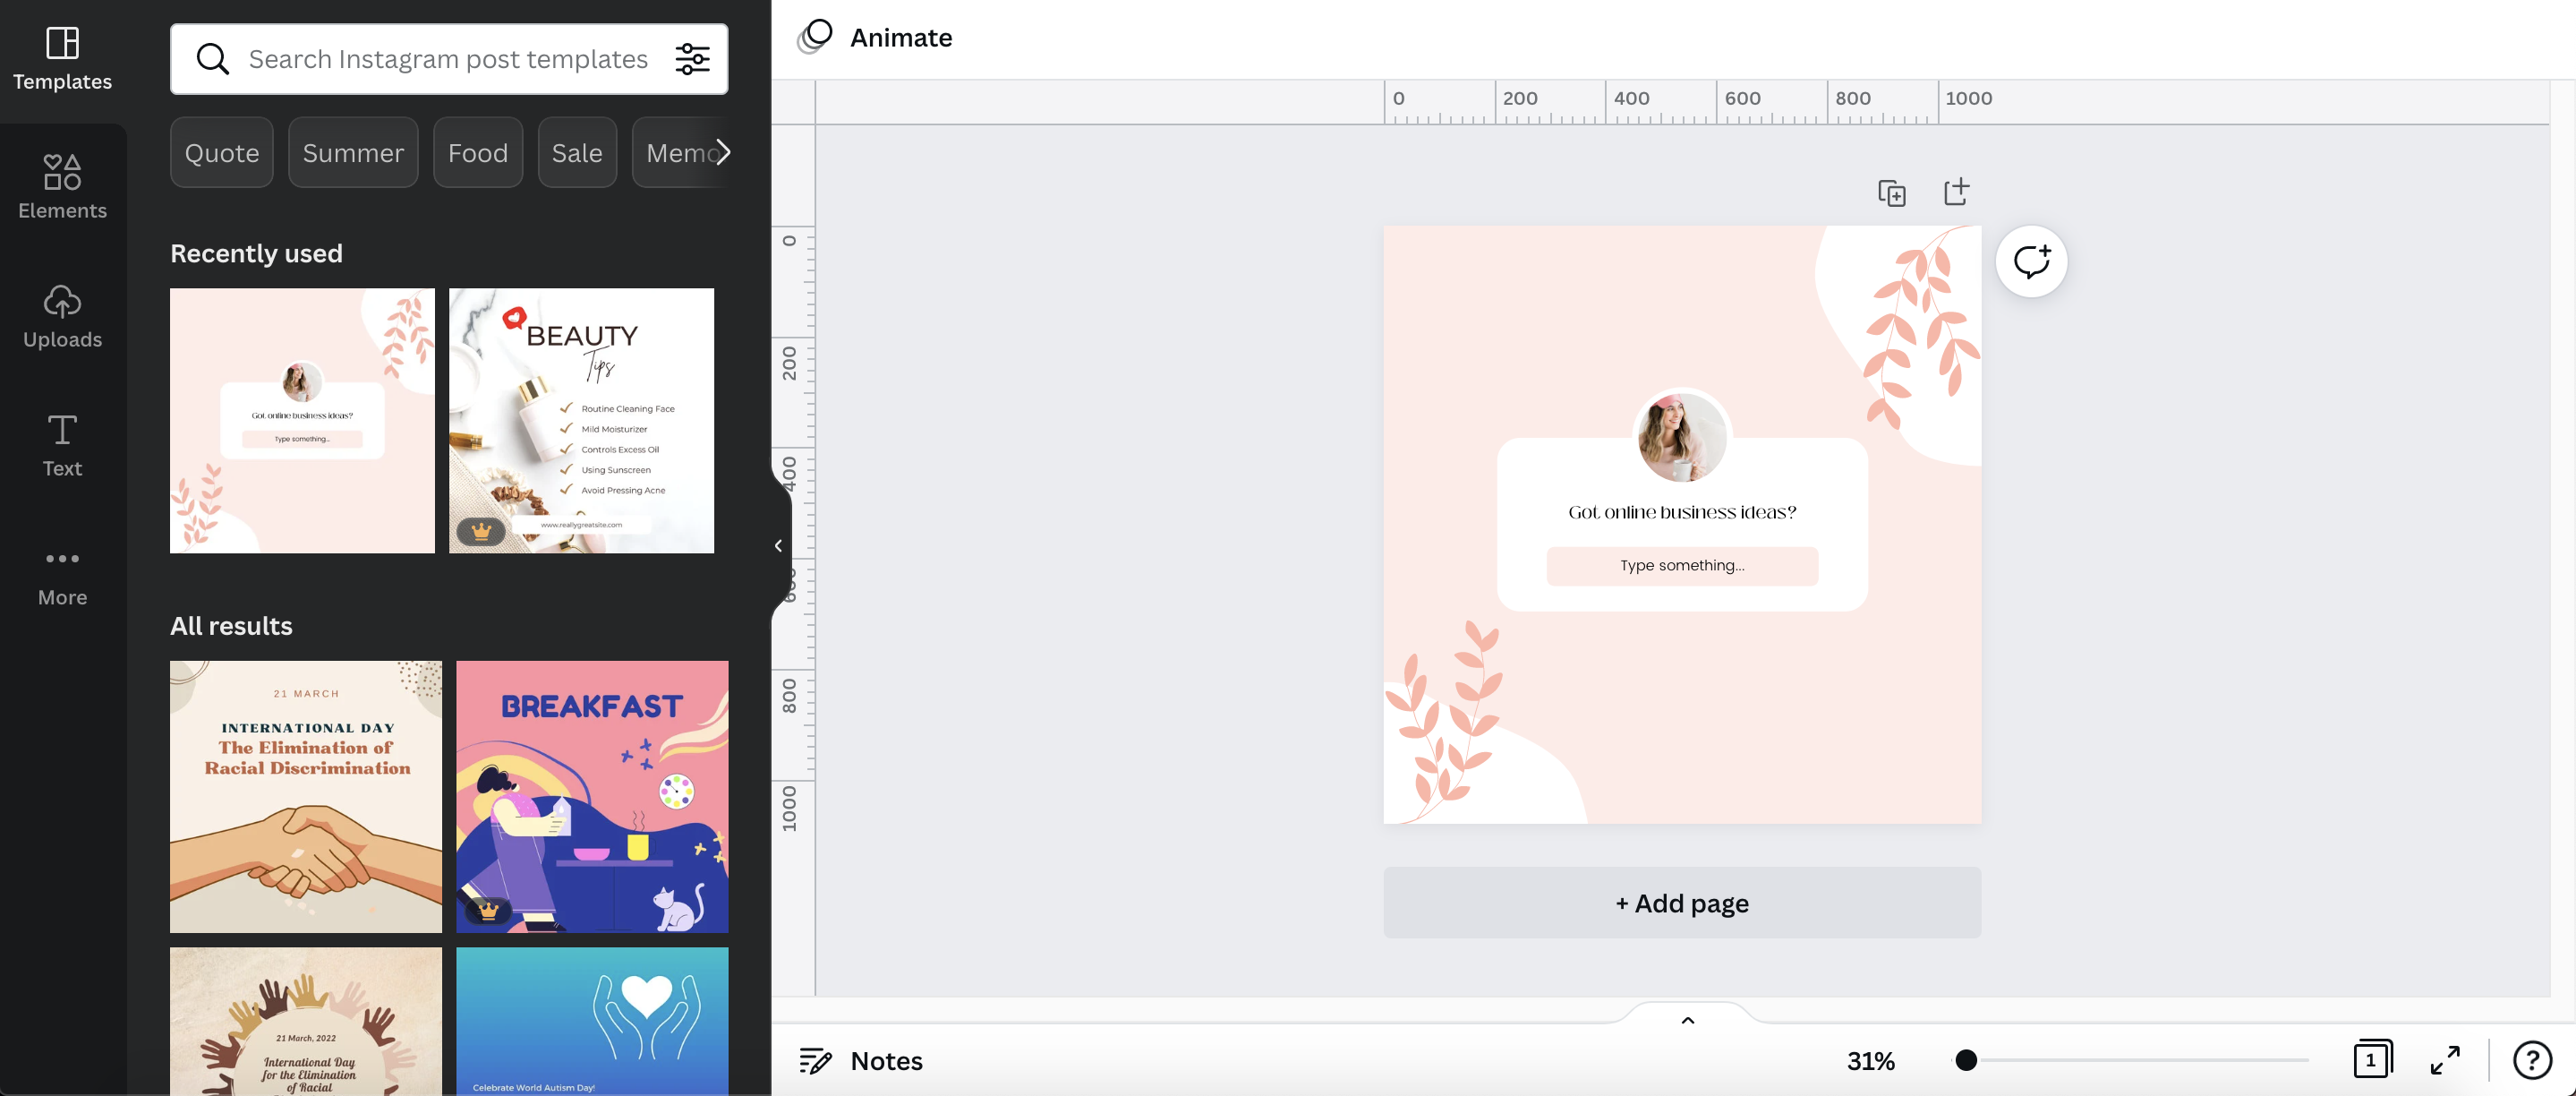This screenshot has width=2576, height=1096.
Task: Show more category chips with arrow
Action: (723, 152)
